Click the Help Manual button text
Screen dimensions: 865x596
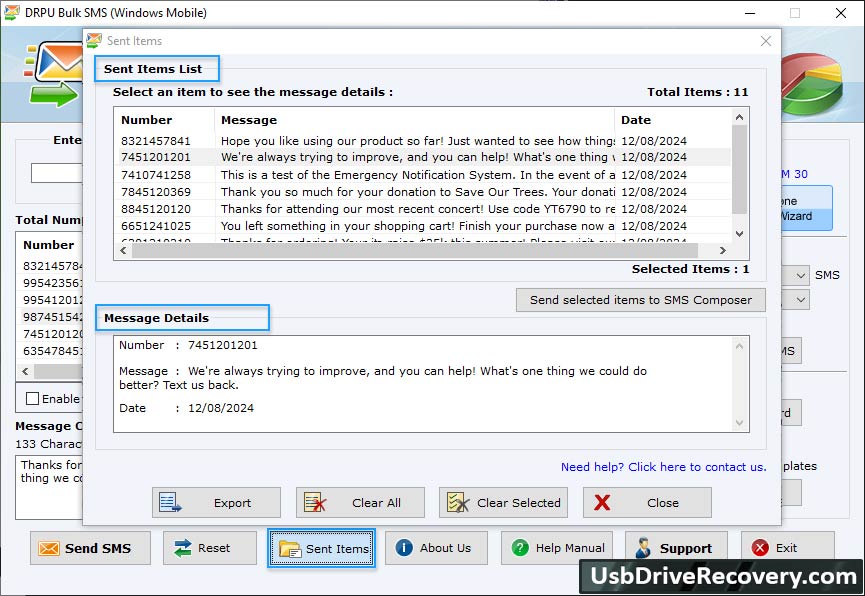coord(570,548)
